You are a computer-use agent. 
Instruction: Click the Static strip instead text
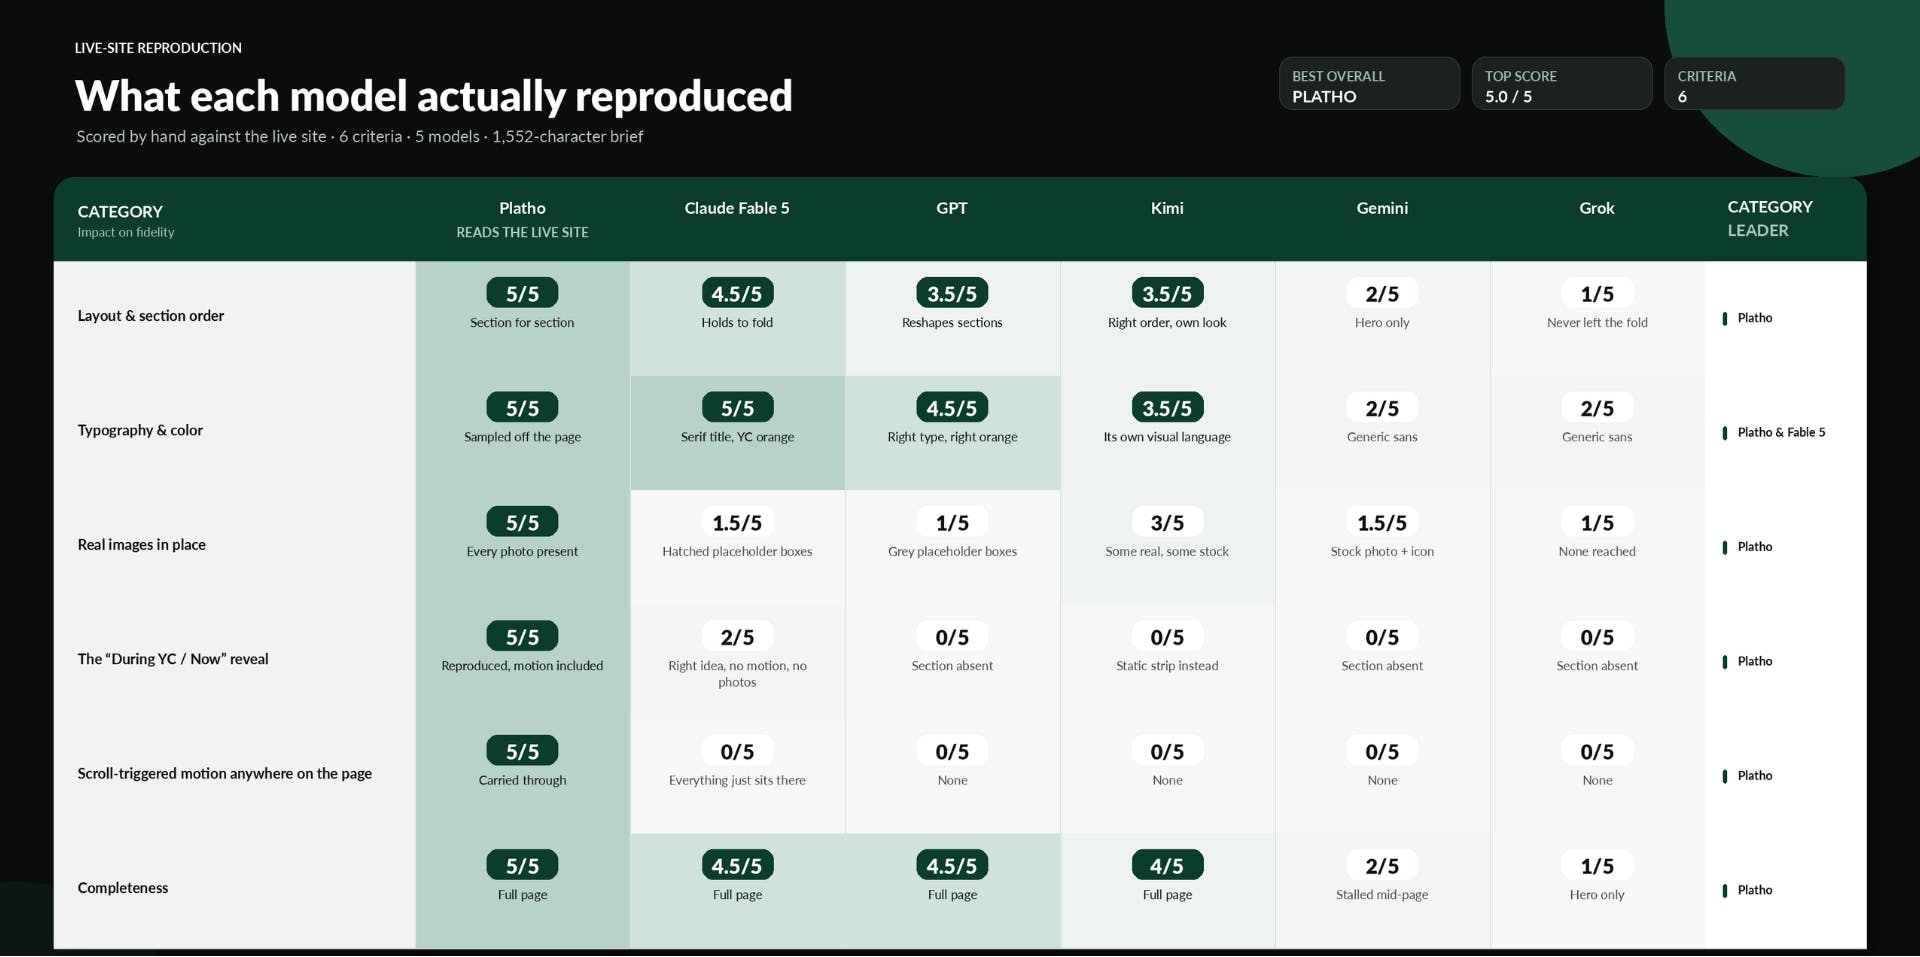[1167, 666]
